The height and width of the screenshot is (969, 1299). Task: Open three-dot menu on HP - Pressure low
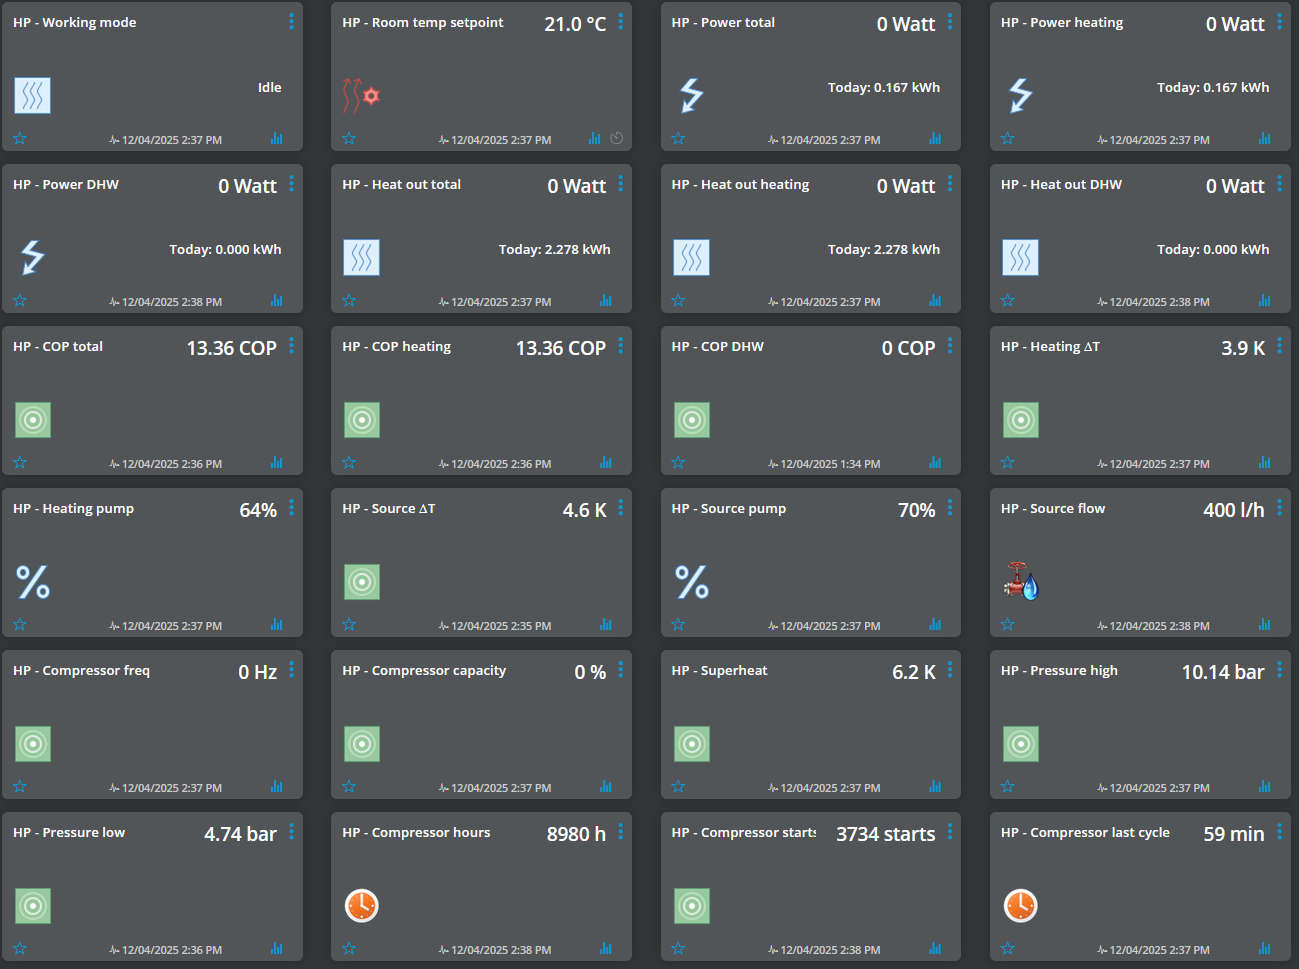tap(291, 832)
